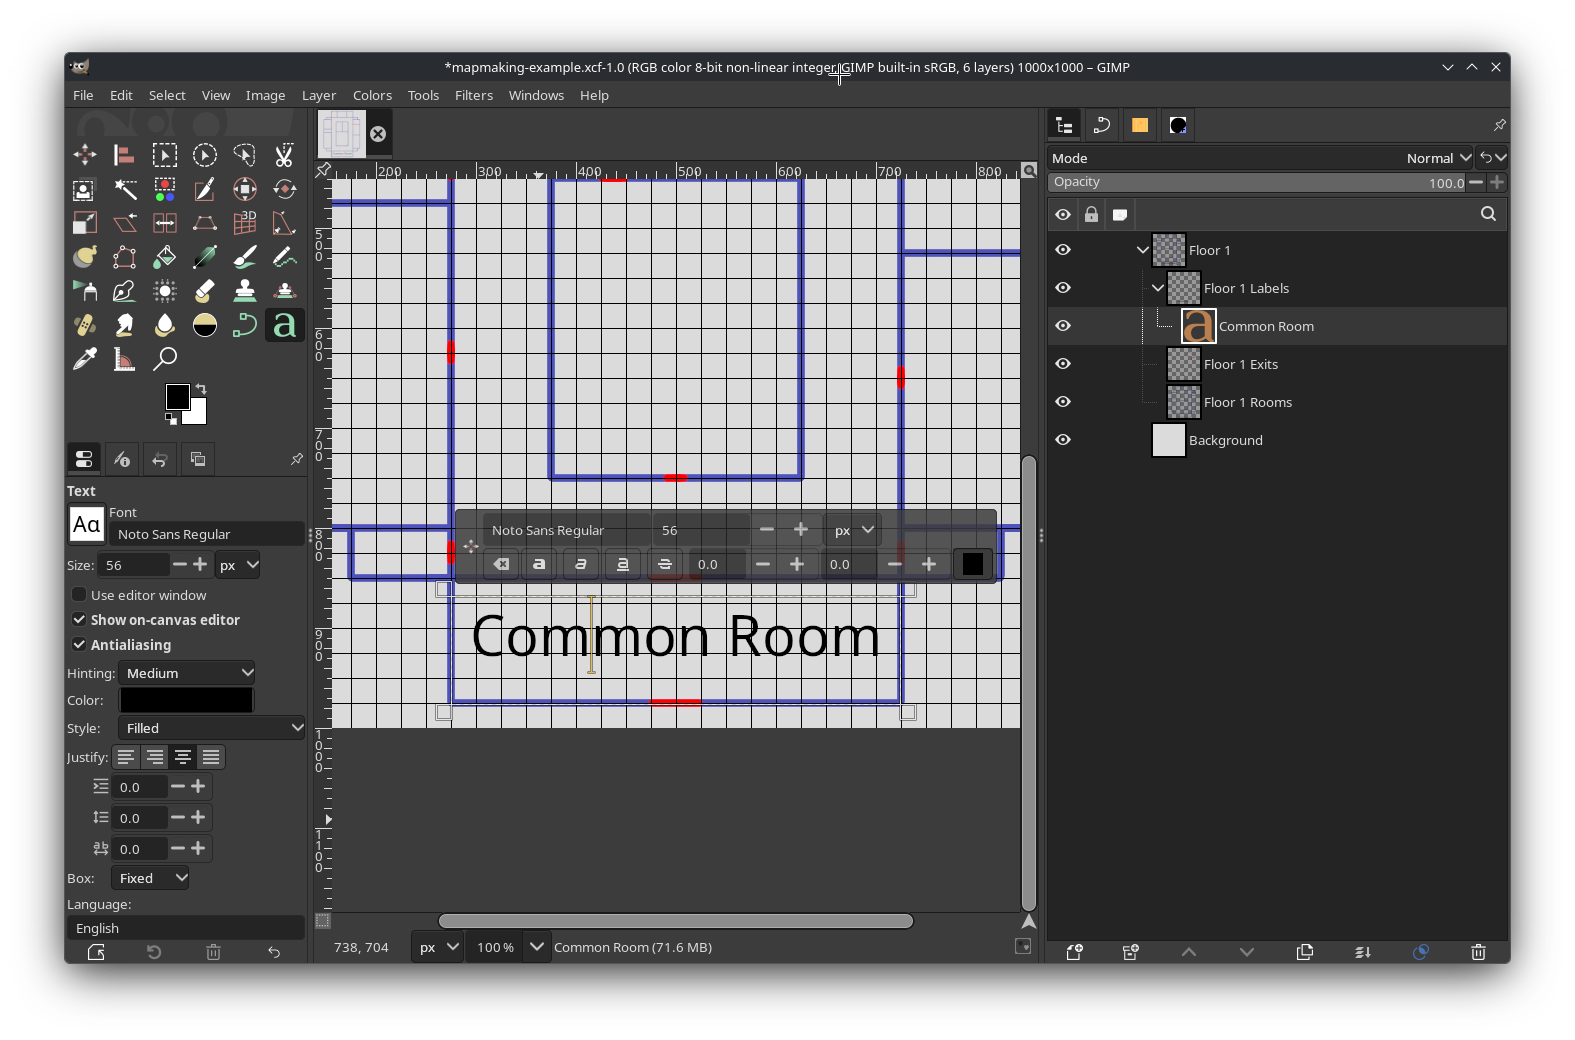Open the Style dropdown set to Filled
1575x1040 pixels.
point(212,728)
